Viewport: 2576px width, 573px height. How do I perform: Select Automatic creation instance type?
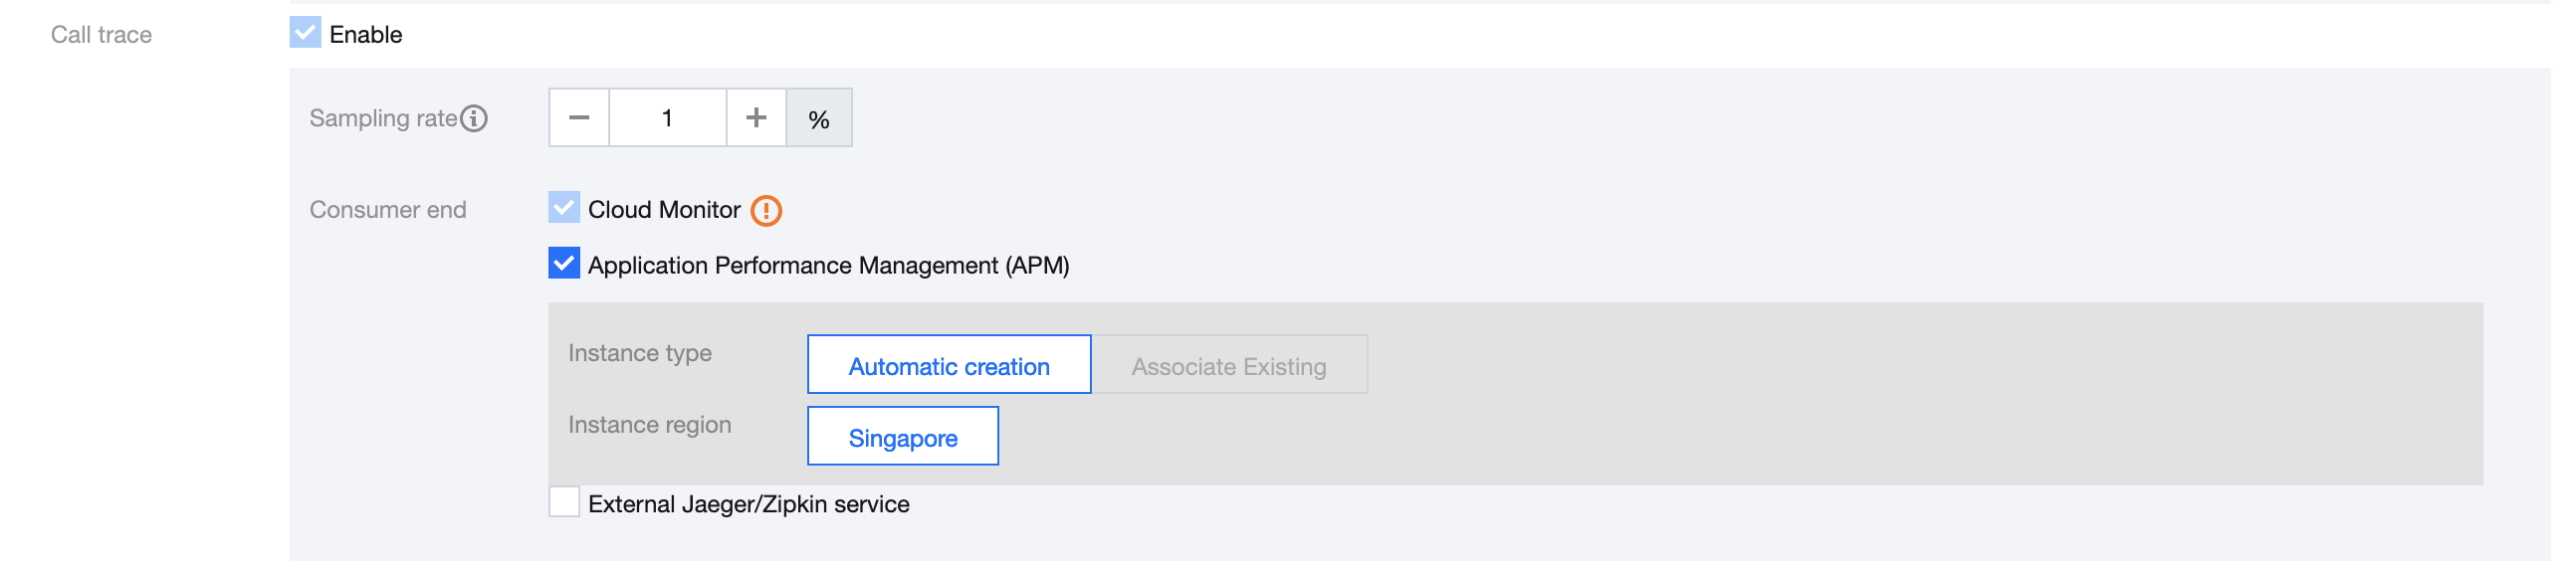(x=950, y=365)
